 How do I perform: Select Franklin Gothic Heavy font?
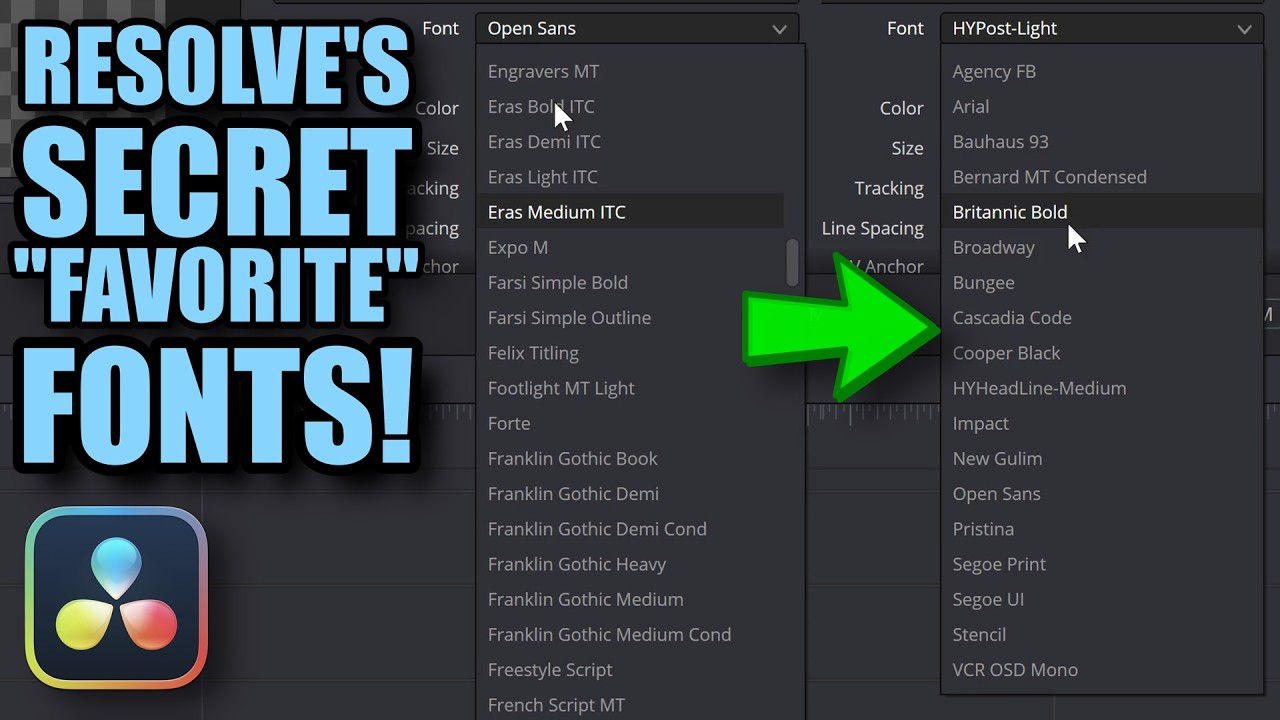click(x=577, y=564)
